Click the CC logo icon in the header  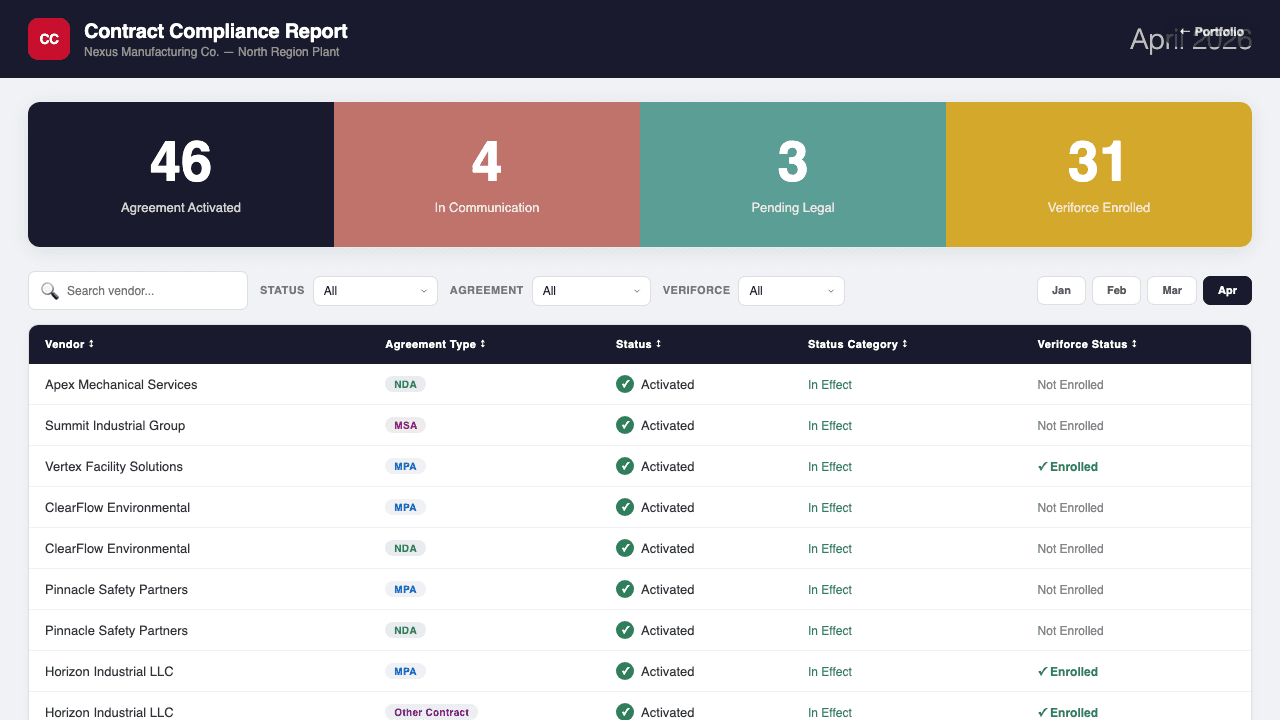(x=48, y=38)
